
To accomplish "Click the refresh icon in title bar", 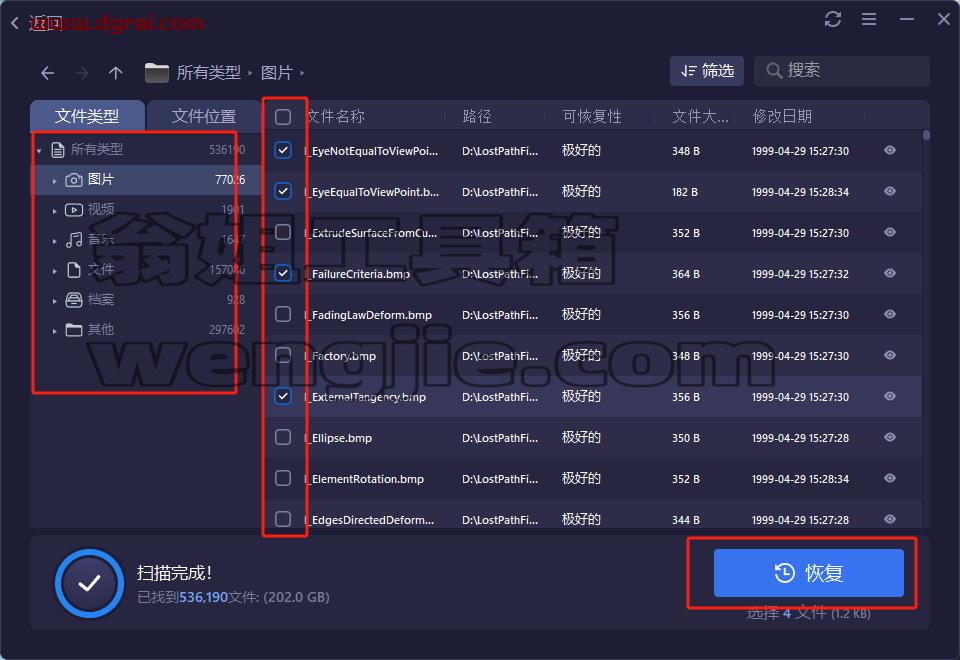I will [x=833, y=19].
